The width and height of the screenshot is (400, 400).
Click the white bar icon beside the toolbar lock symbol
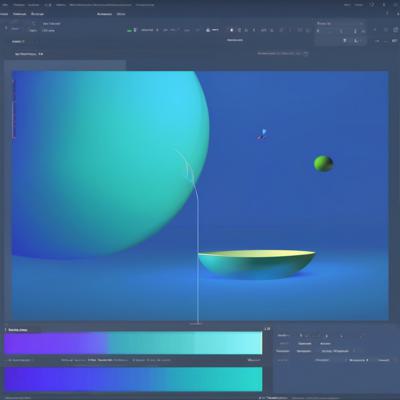click(215, 30)
